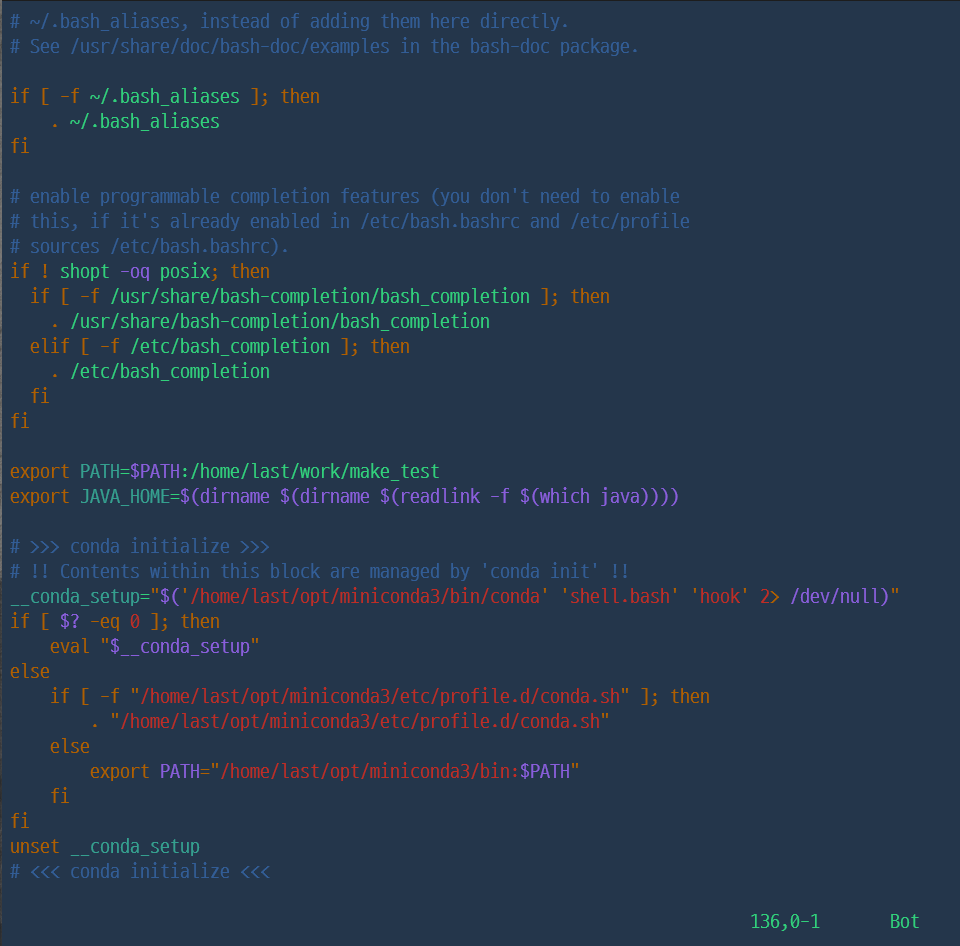Click the '__conda_setup=' assignment line
960x946 pixels.
coord(455,596)
